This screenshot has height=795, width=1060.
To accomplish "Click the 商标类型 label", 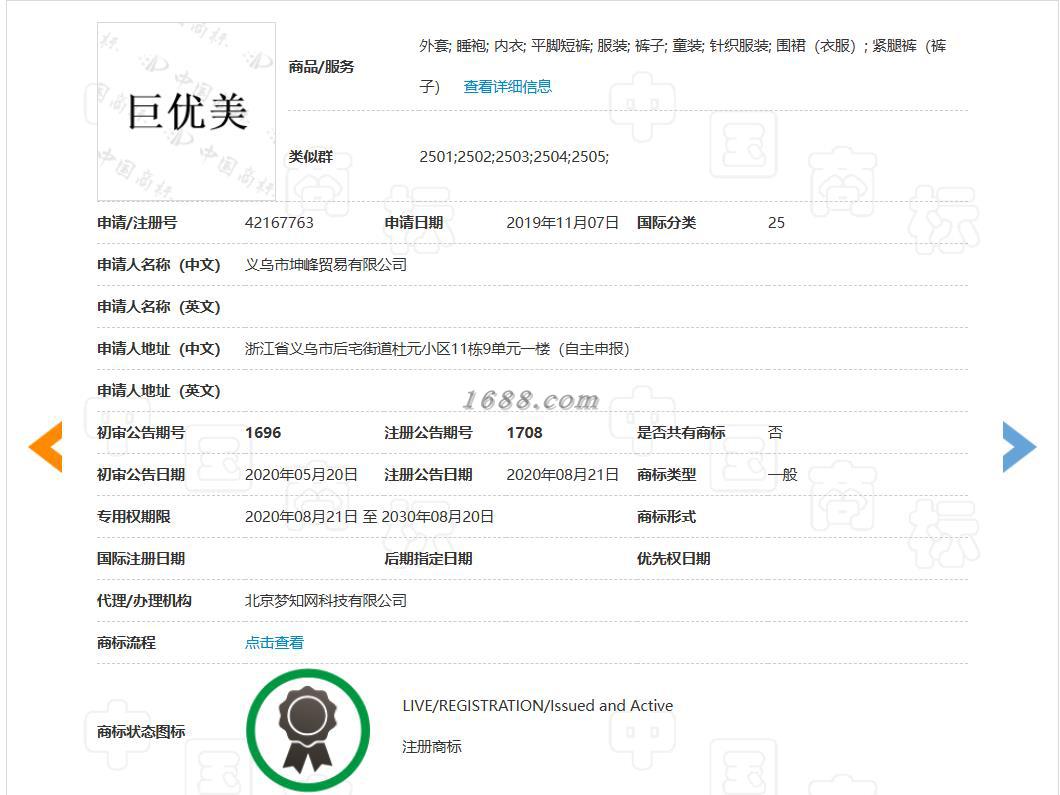I will pos(667,475).
